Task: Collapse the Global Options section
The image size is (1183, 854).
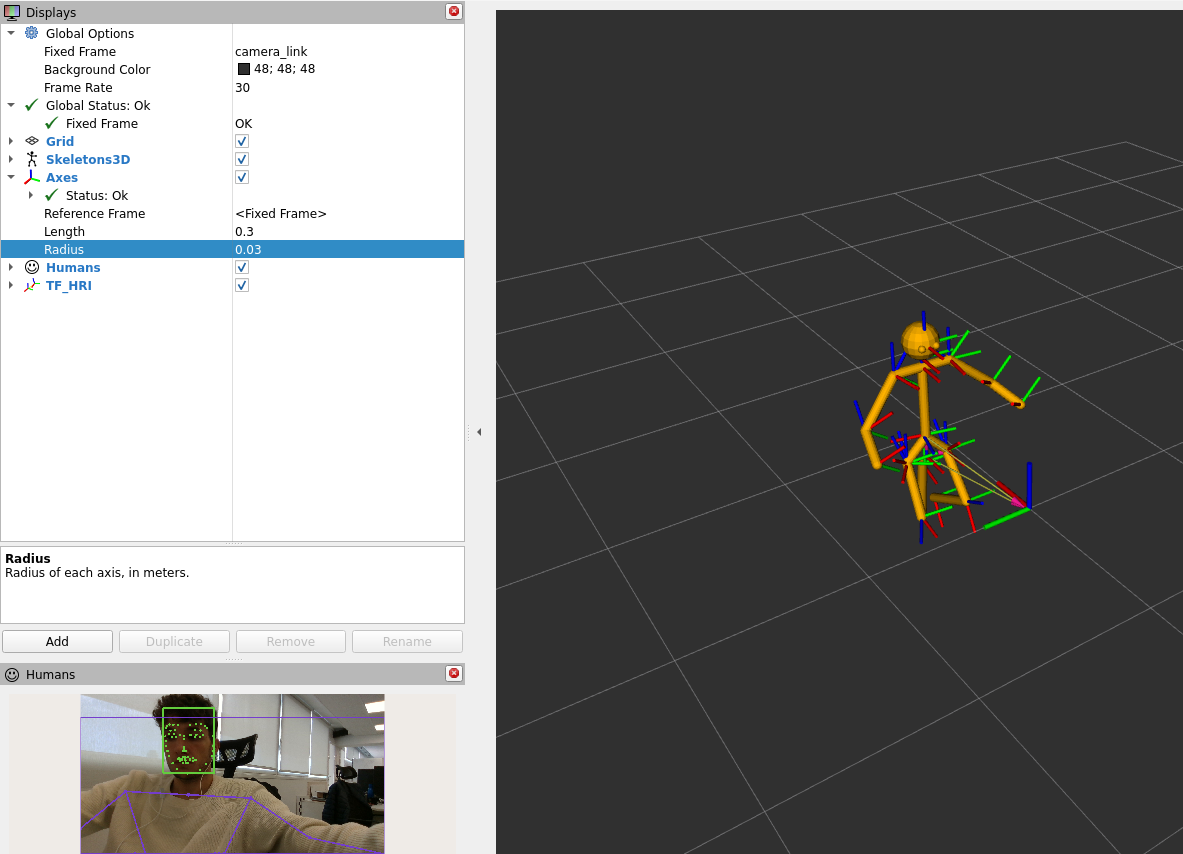Action: [x=11, y=33]
